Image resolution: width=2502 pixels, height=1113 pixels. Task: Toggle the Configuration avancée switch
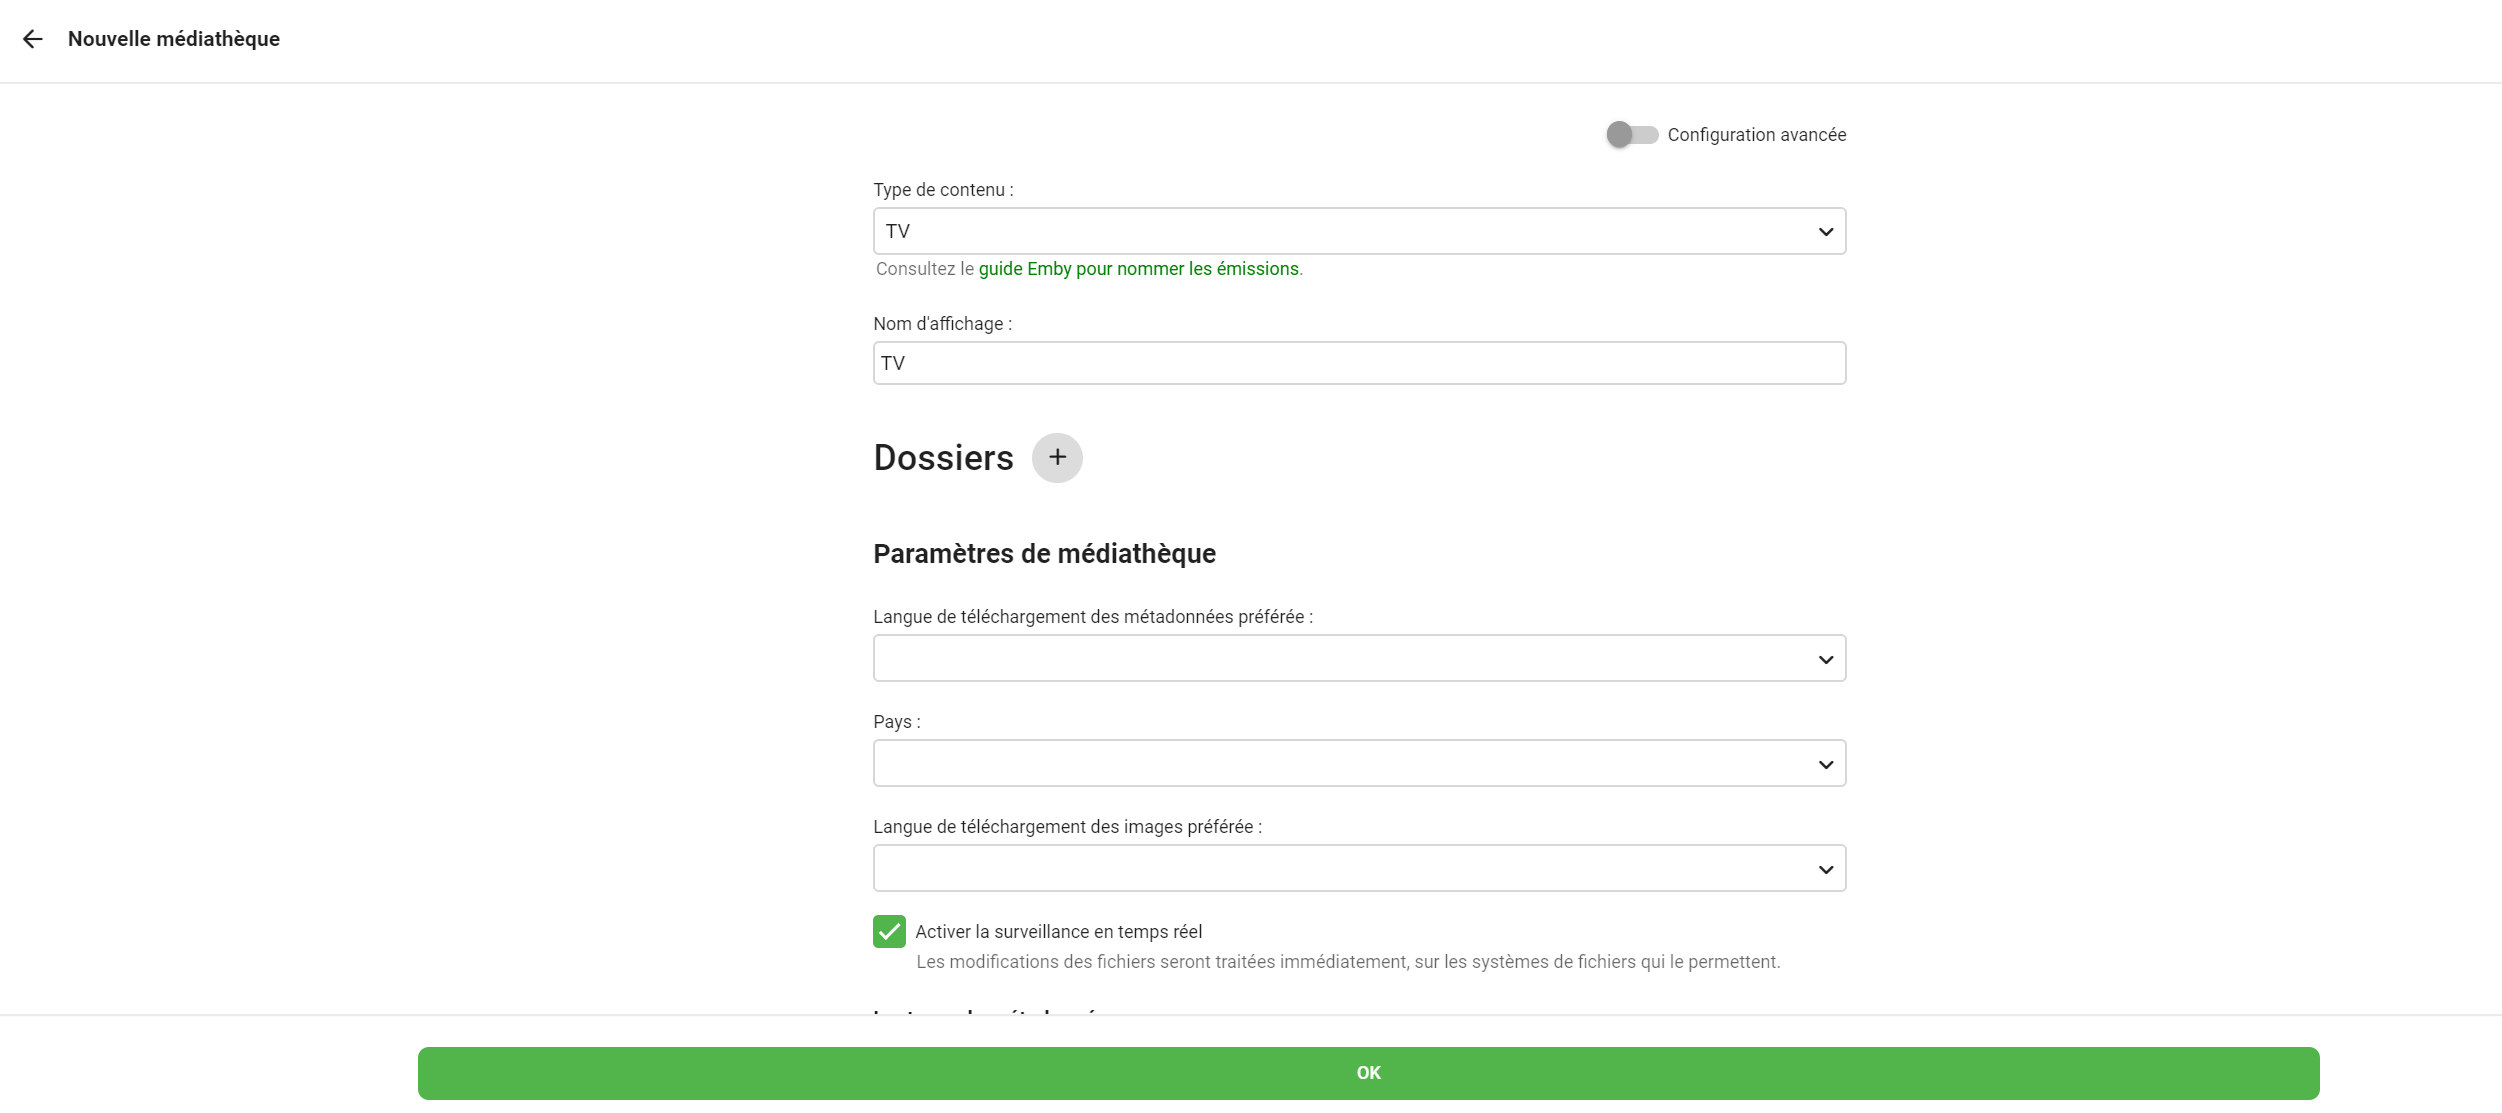click(x=1631, y=135)
